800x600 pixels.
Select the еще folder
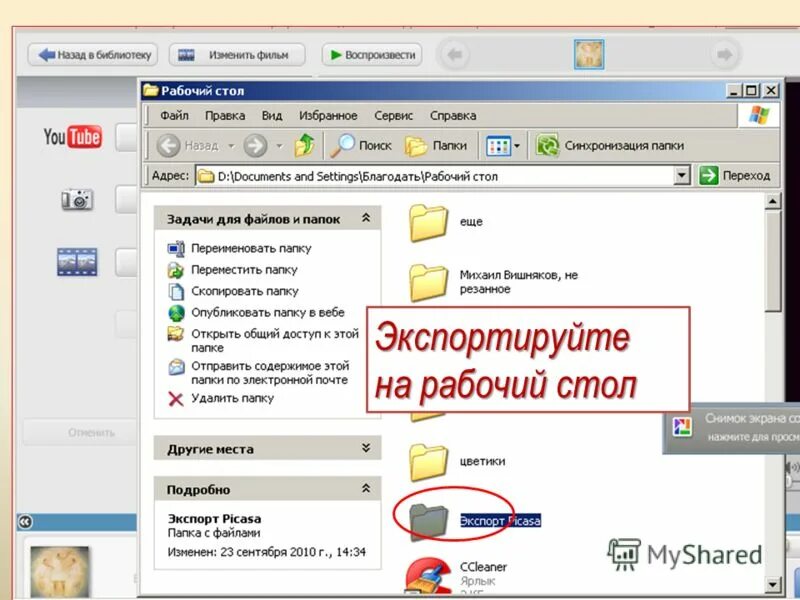(x=446, y=222)
